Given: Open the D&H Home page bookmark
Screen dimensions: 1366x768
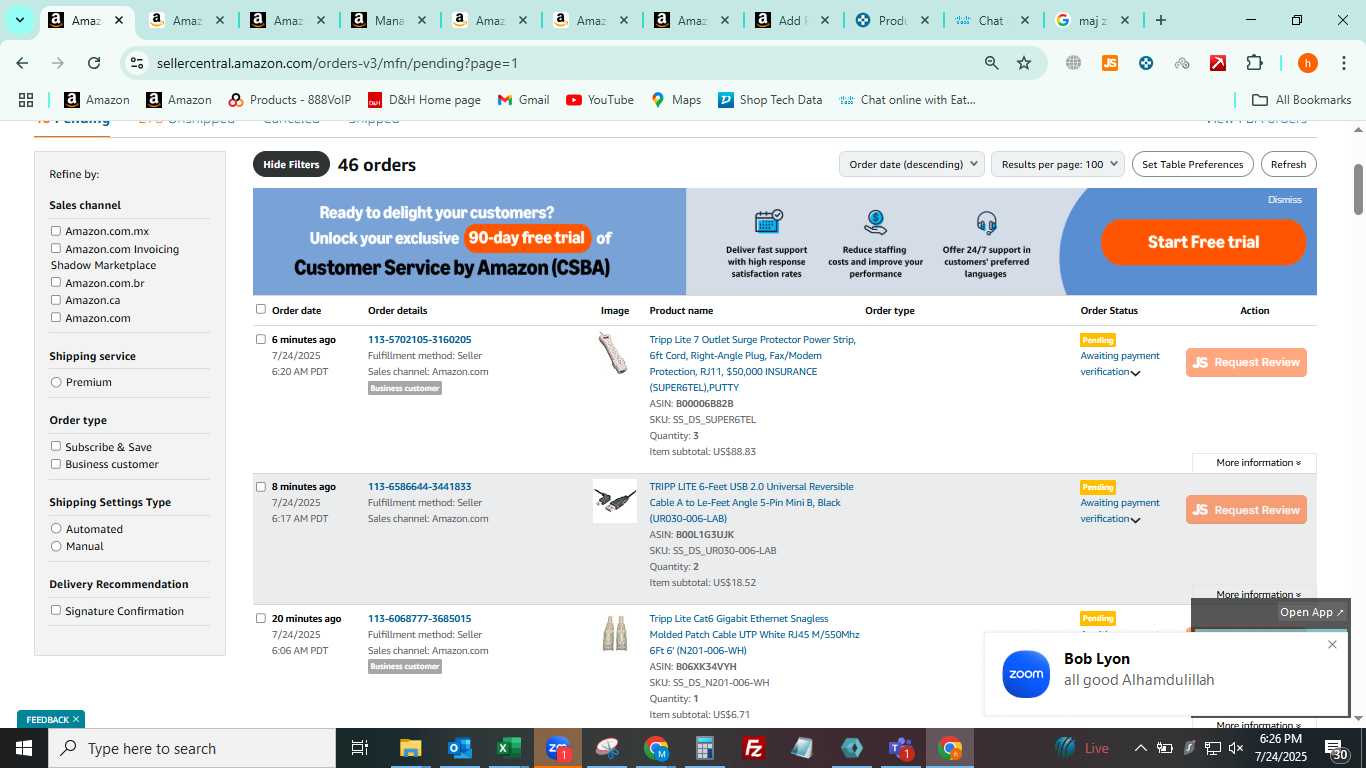Looking at the screenshot, I should coord(424,100).
